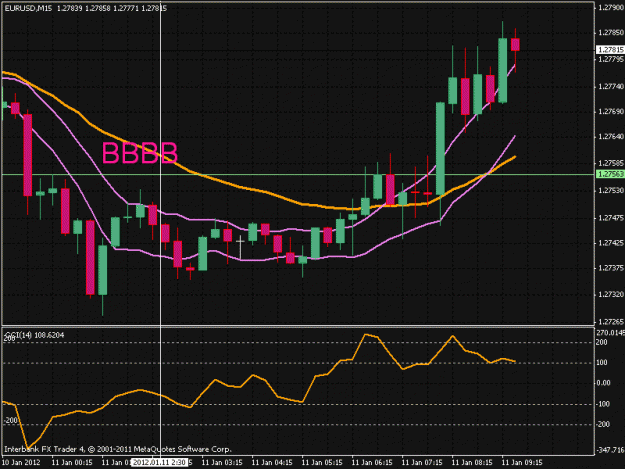The height and width of the screenshot is (469, 625).
Task: Click the 11 Jan 09:15 time label
Action: pos(522,463)
